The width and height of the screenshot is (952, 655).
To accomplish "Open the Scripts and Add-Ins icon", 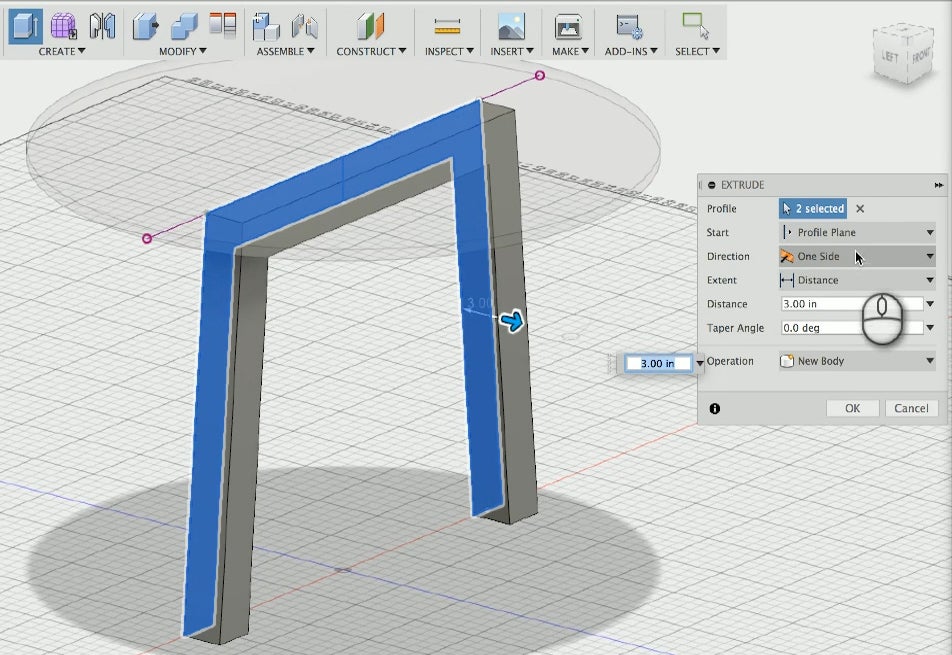I will coord(630,26).
